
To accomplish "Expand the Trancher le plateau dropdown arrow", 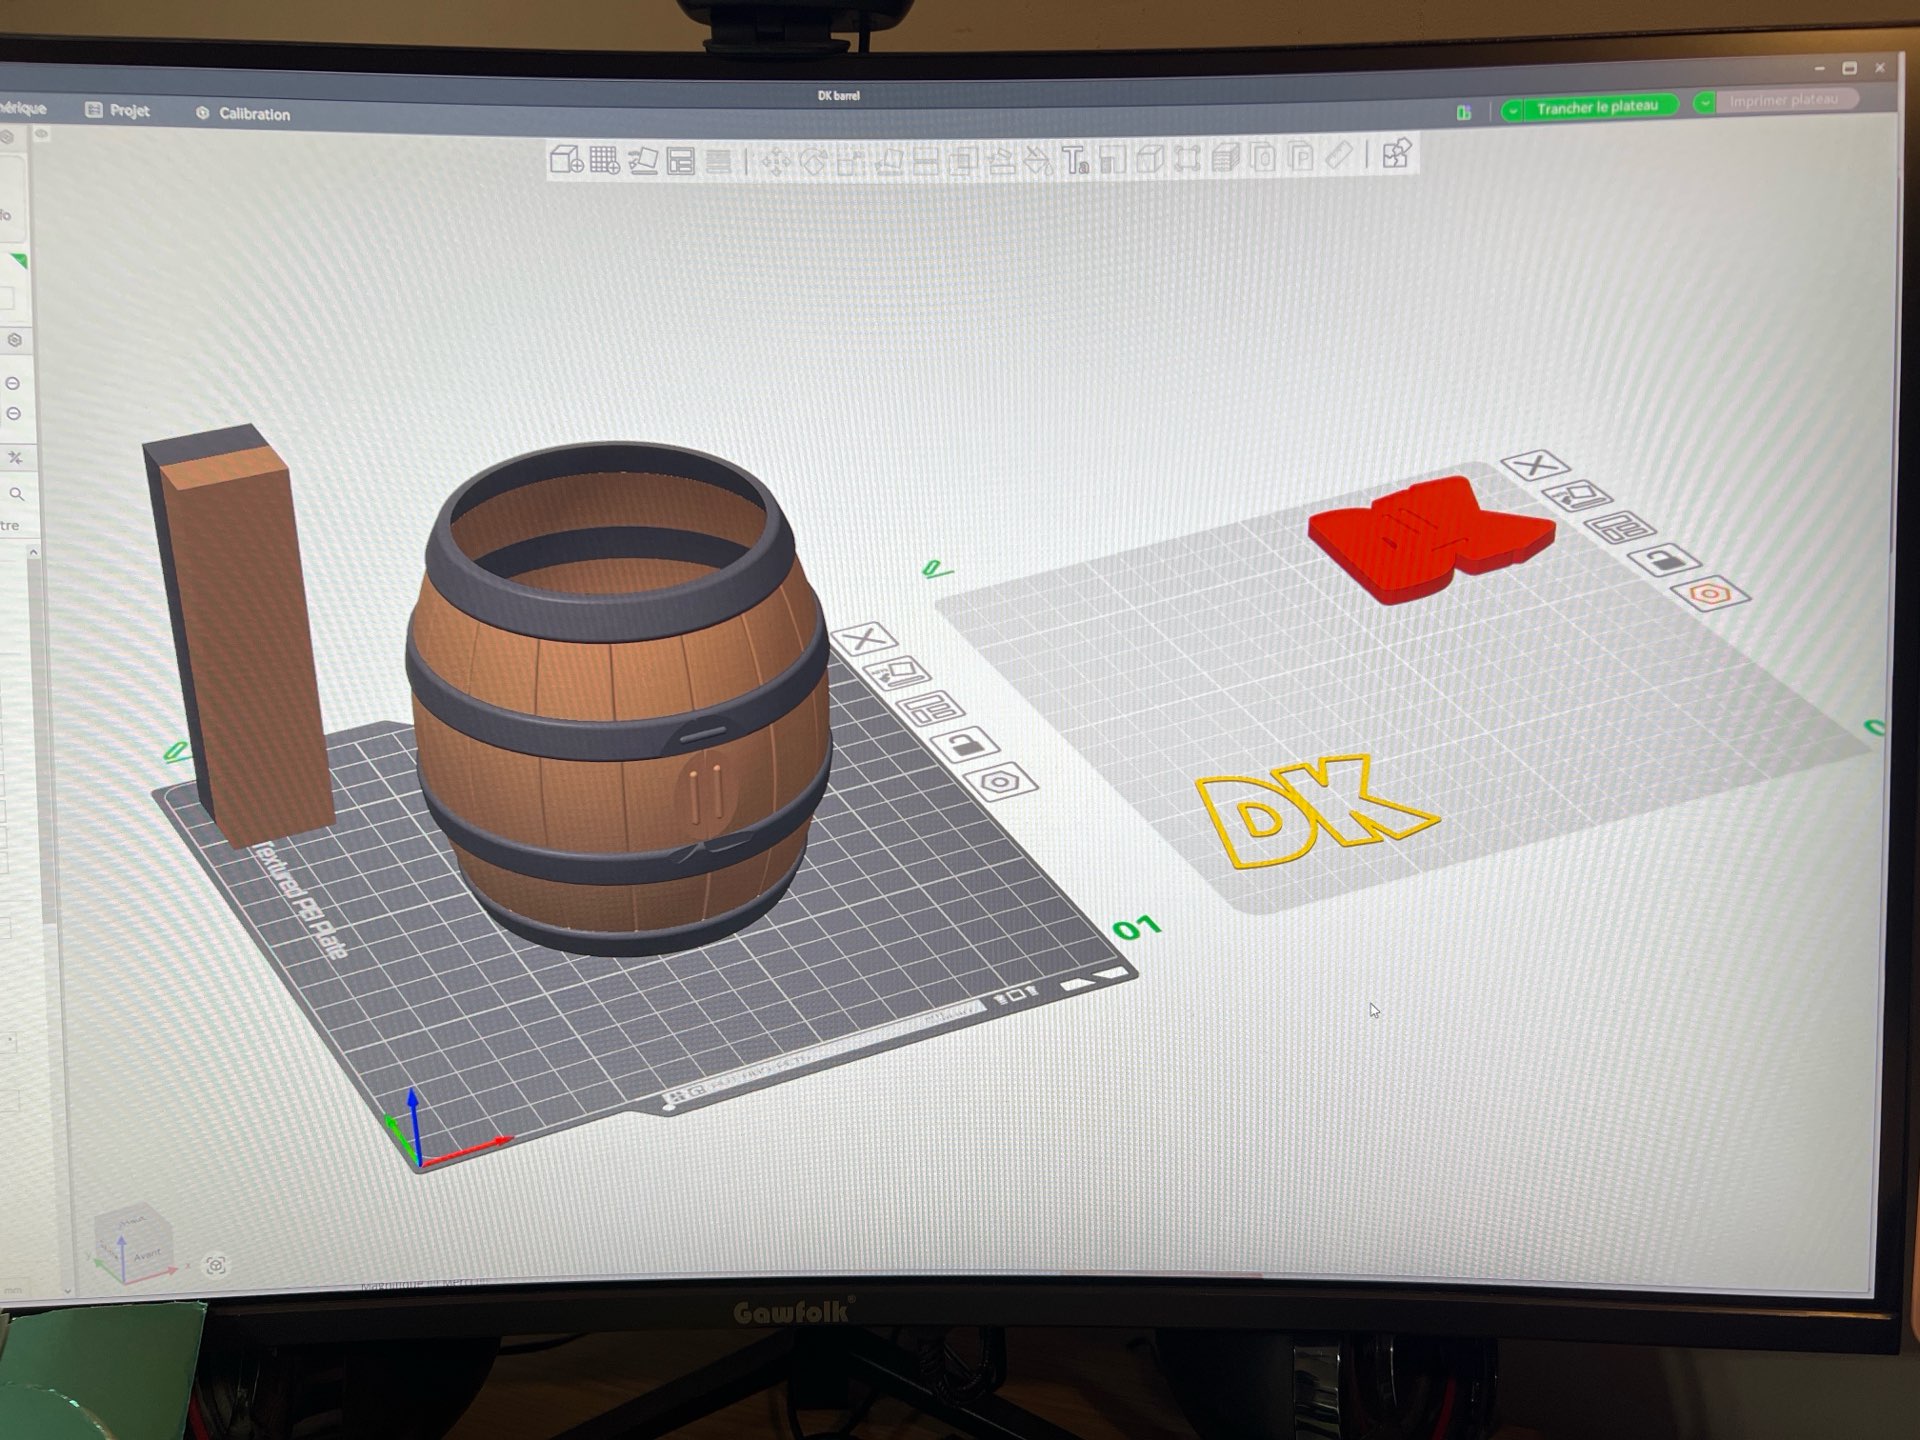I will 1513,110.
